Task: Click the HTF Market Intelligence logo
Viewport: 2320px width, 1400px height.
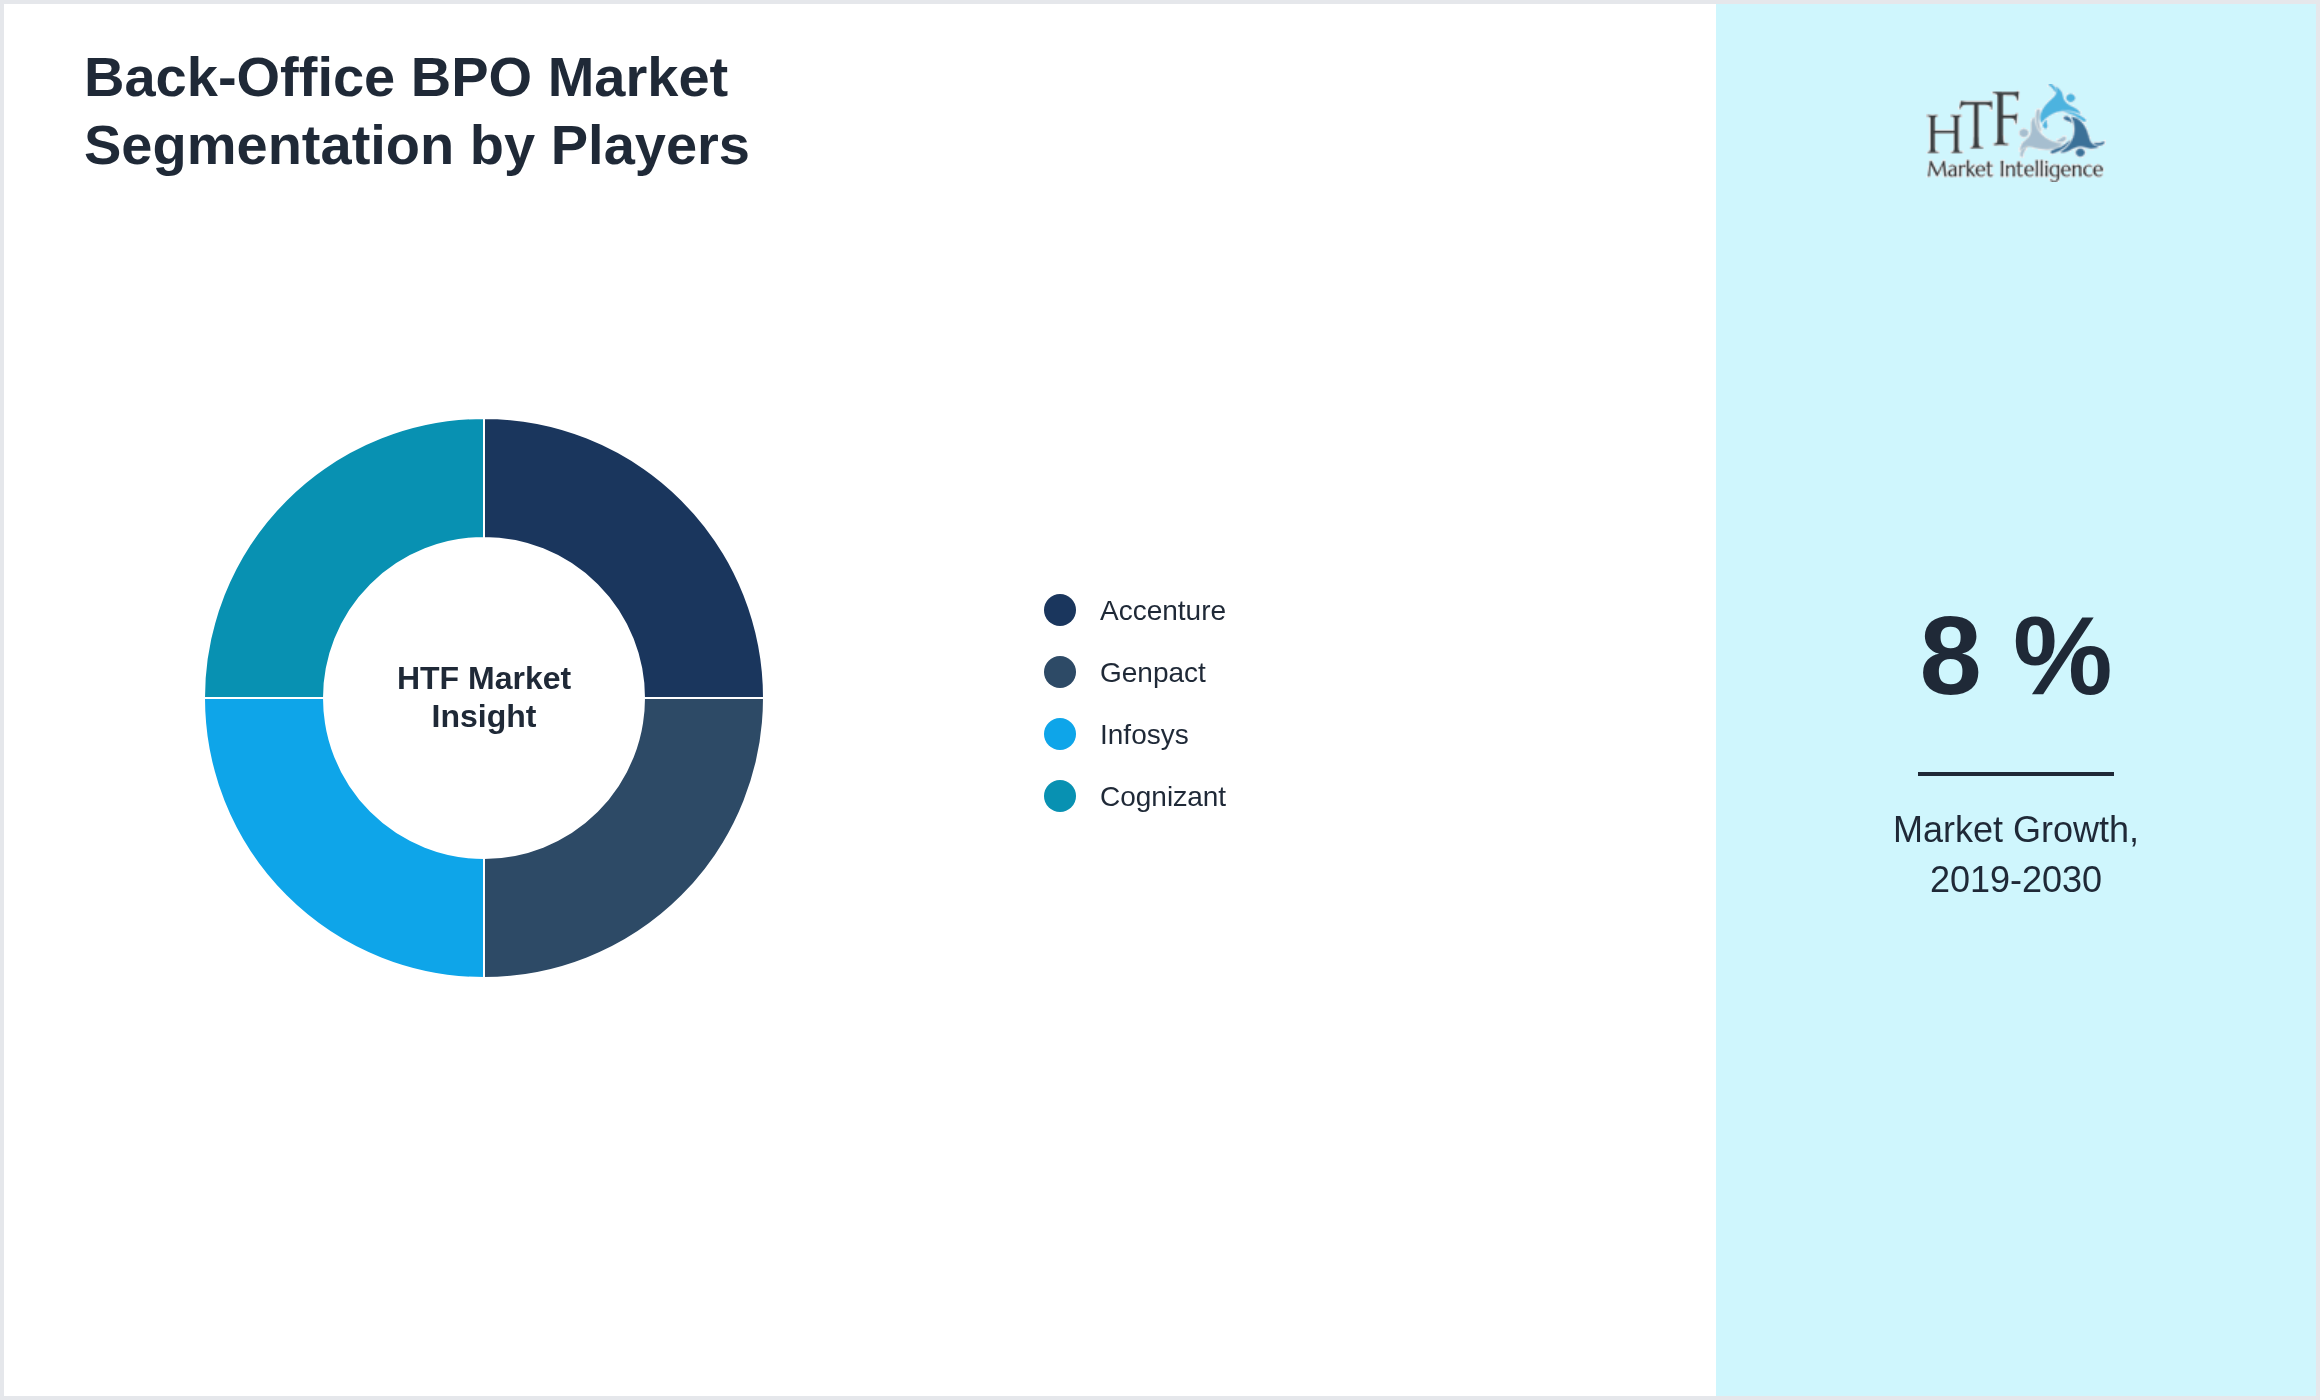Action: pyautogui.click(x=2015, y=132)
